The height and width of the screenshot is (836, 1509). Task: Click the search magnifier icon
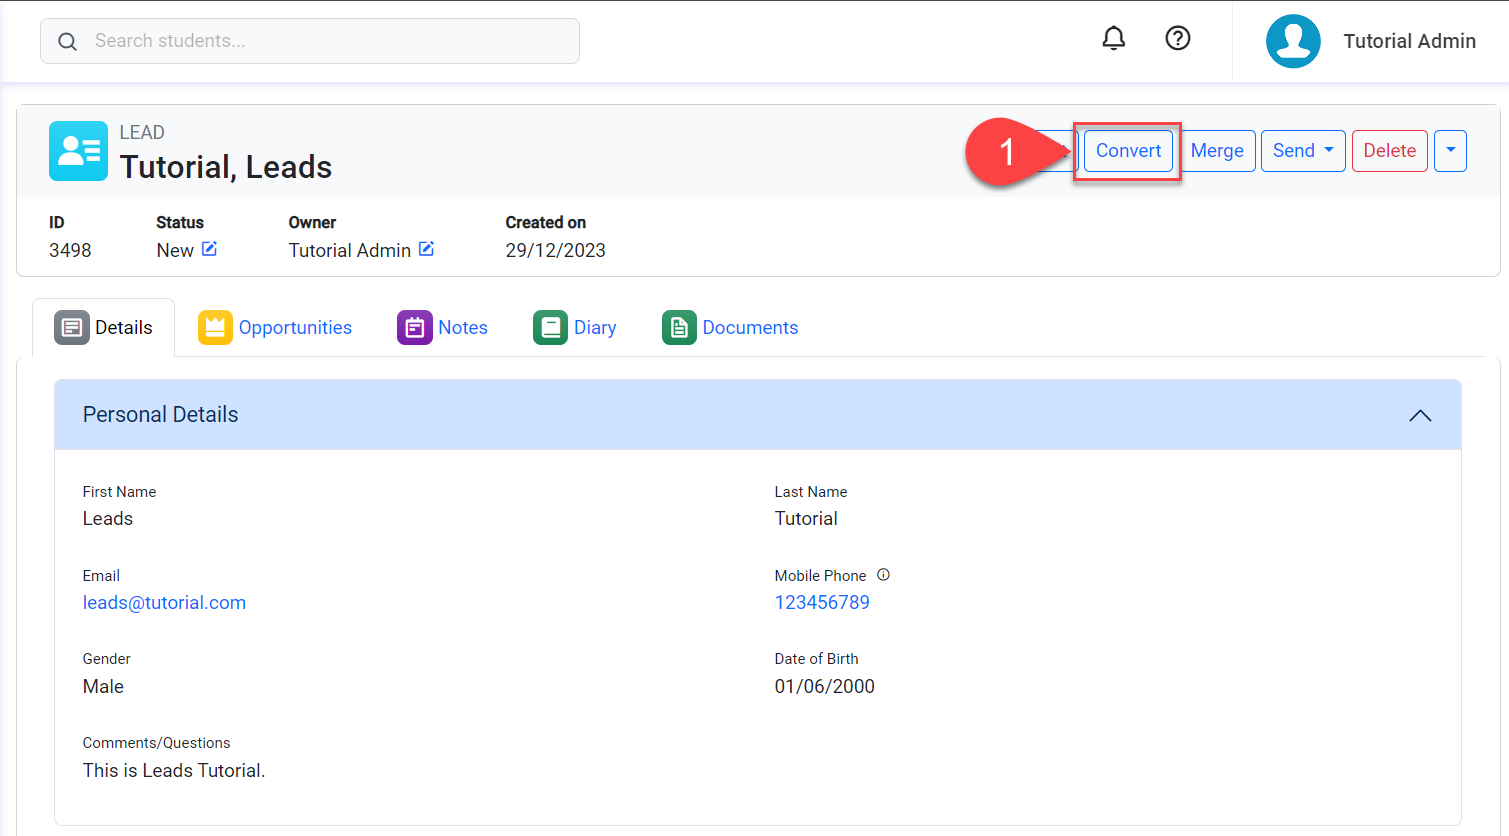67,42
